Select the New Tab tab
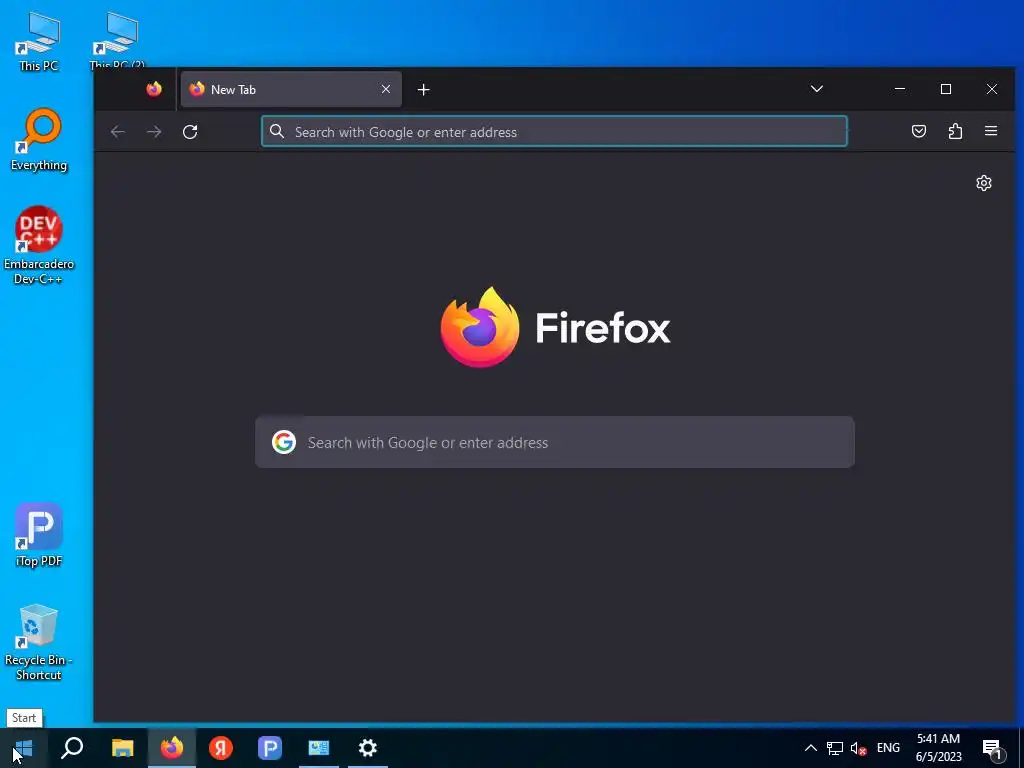 tap(291, 89)
